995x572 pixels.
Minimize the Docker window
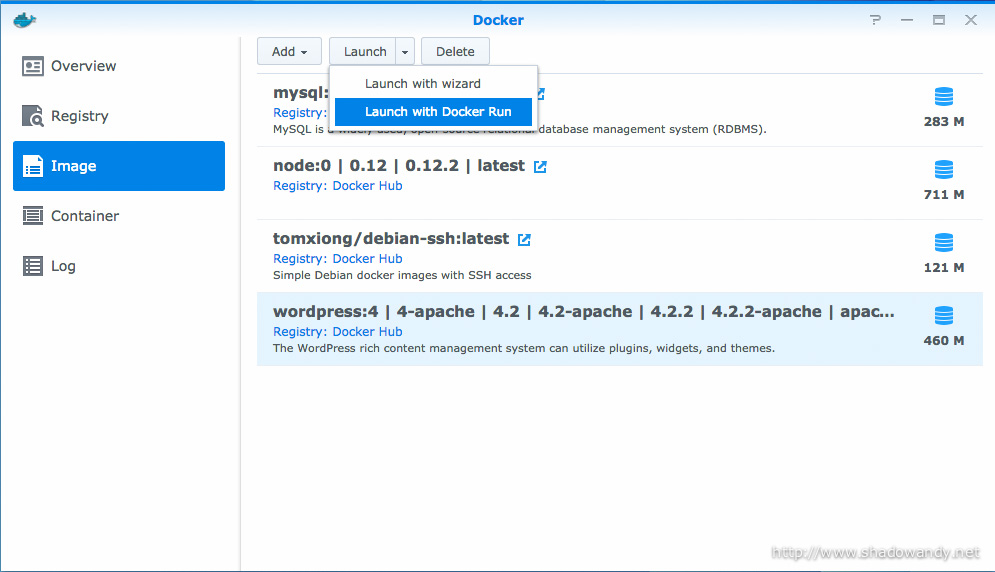click(x=907, y=20)
